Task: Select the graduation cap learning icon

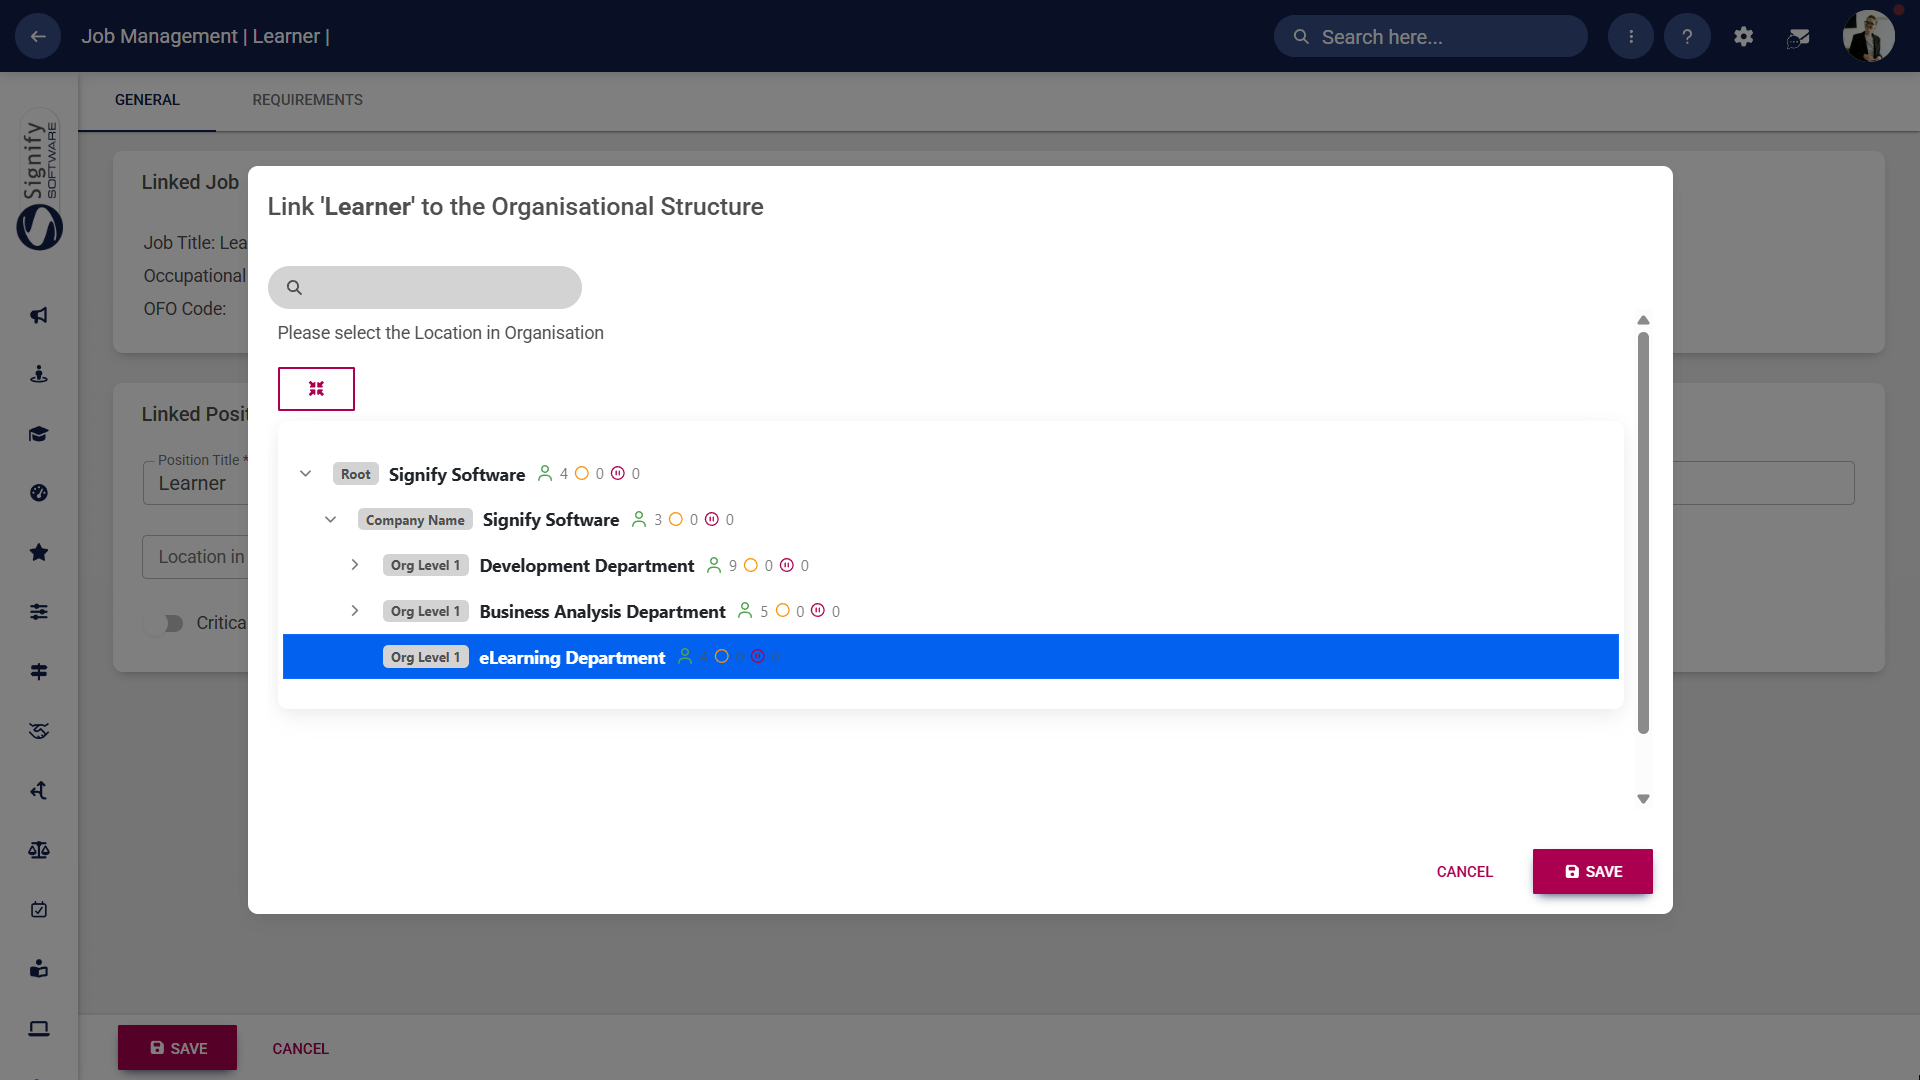Action: pyautogui.click(x=38, y=434)
